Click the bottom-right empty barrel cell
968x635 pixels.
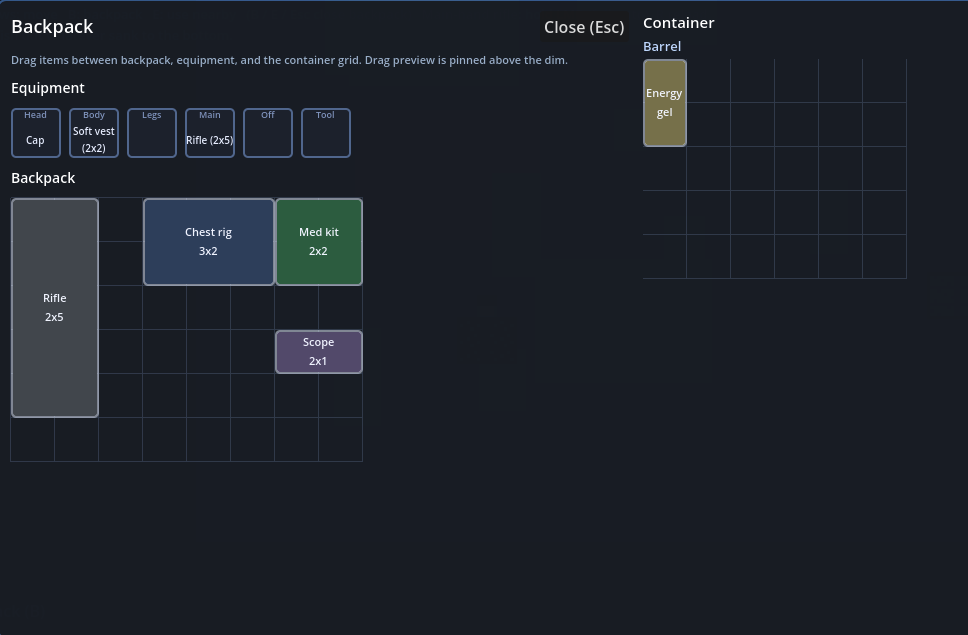pos(884,256)
